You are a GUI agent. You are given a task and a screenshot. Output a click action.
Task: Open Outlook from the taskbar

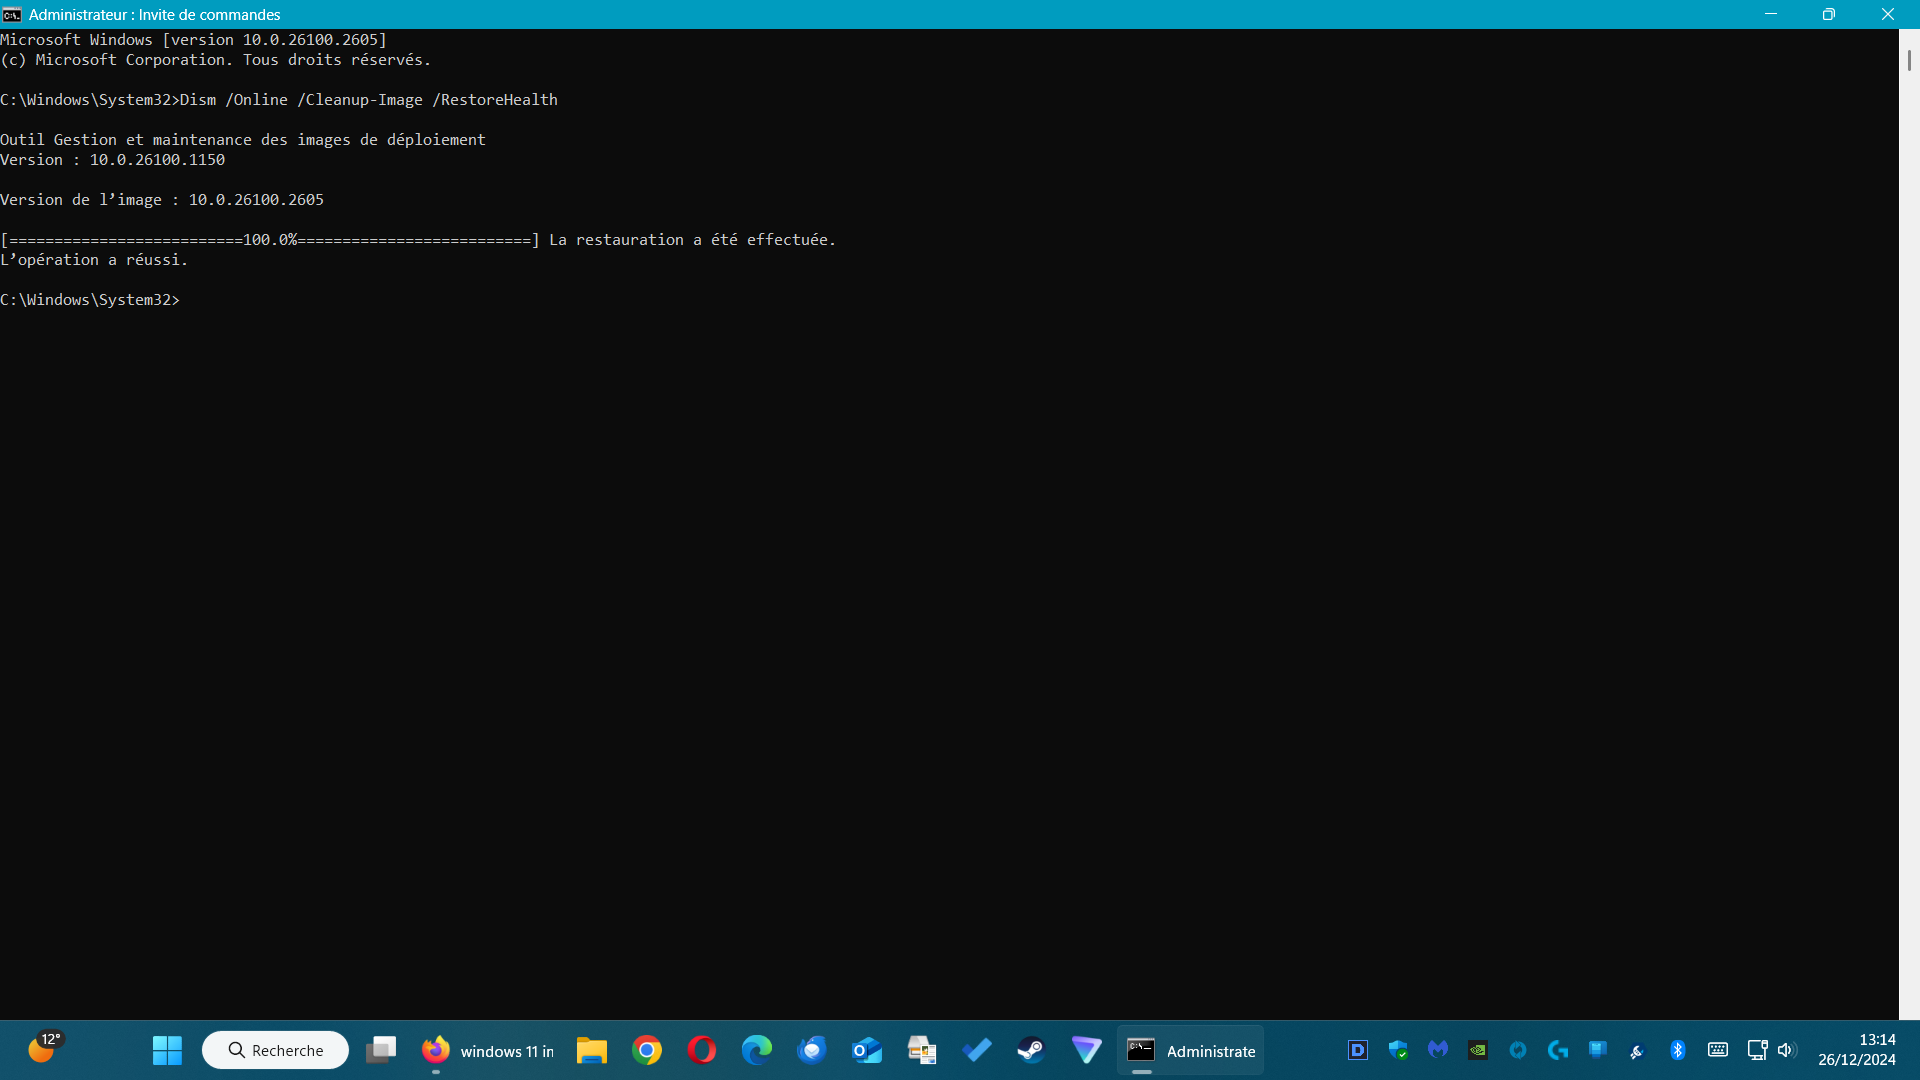click(x=867, y=1050)
